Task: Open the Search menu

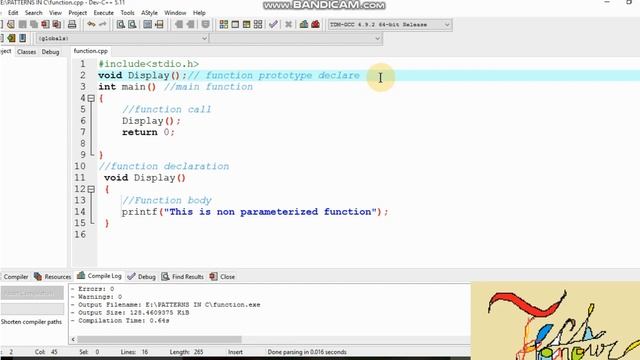Action: [x=33, y=13]
